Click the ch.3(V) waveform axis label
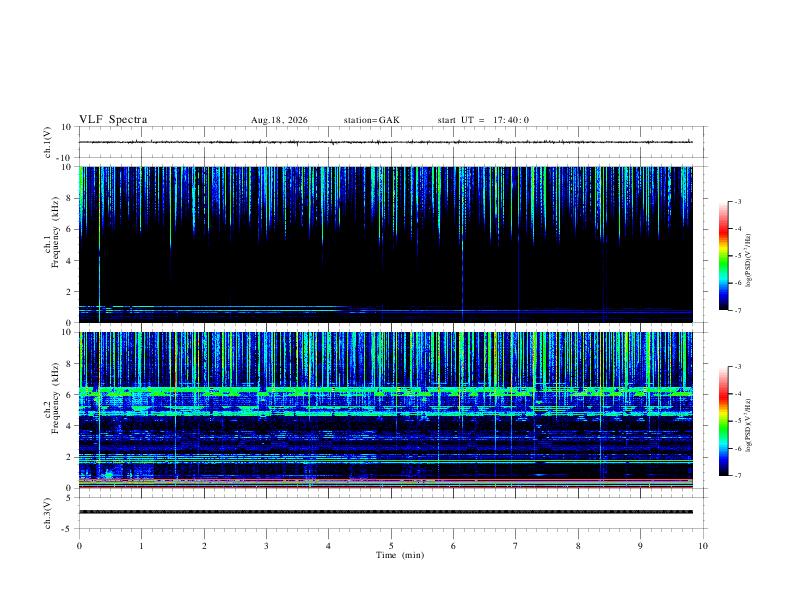This screenshot has height=612, width=792. click(48, 513)
